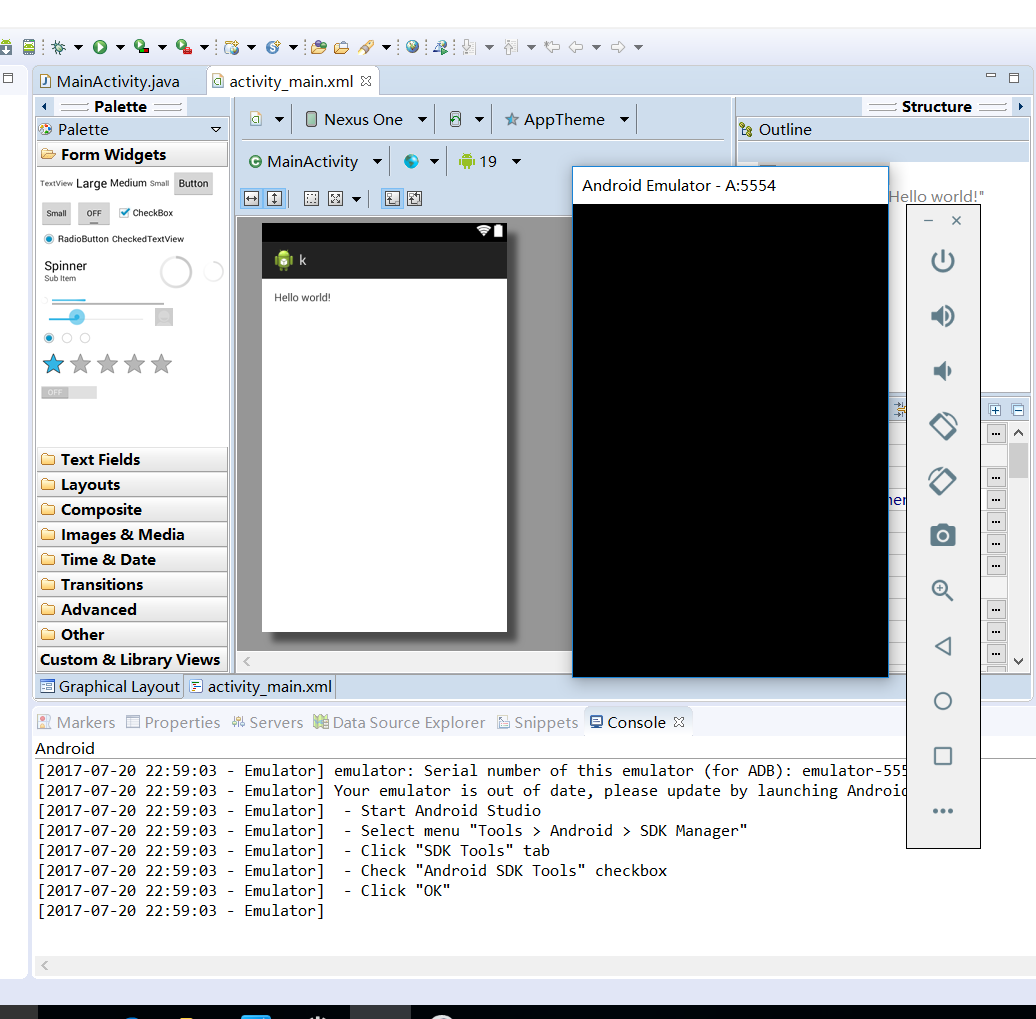Click the emulator Overview square button

943,756
